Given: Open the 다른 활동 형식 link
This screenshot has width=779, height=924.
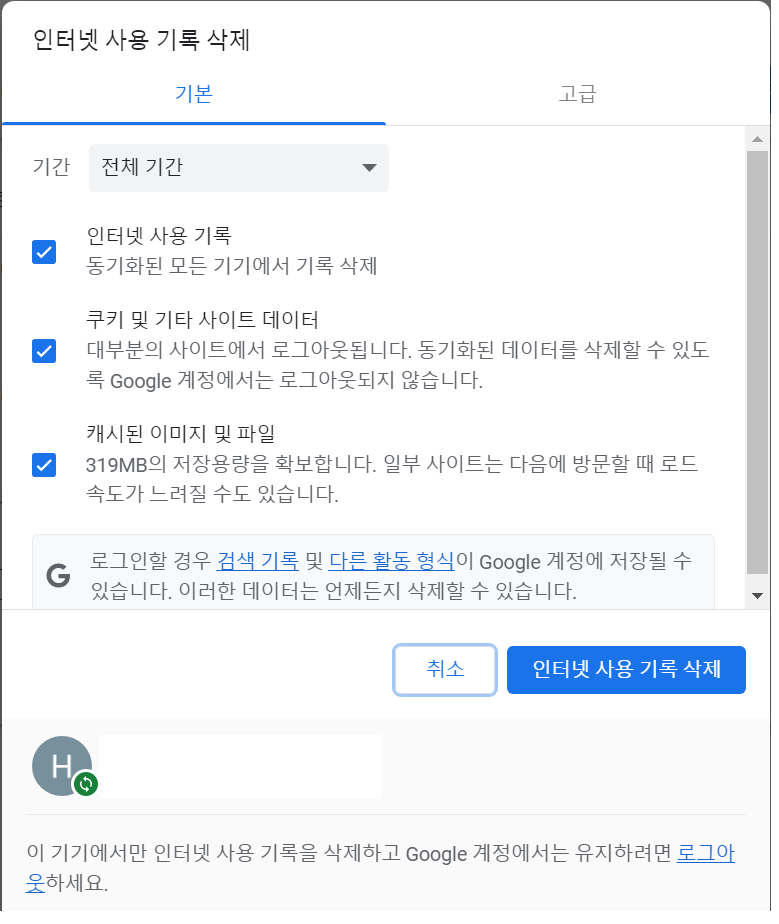Looking at the screenshot, I should coord(391,561).
